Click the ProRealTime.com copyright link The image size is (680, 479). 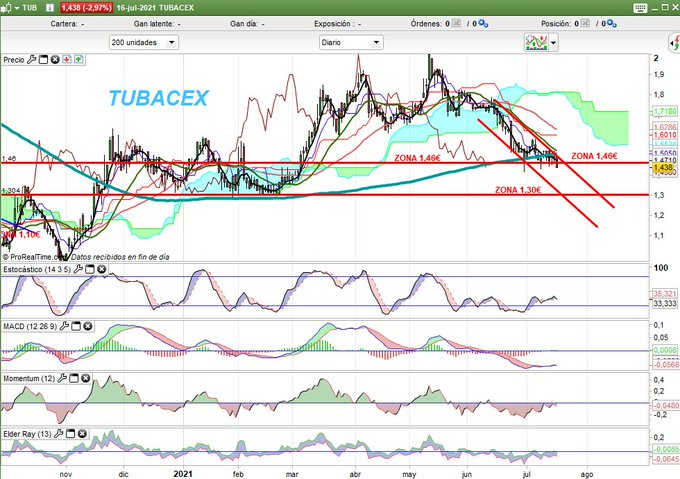pyautogui.click(x=36, y=257)
